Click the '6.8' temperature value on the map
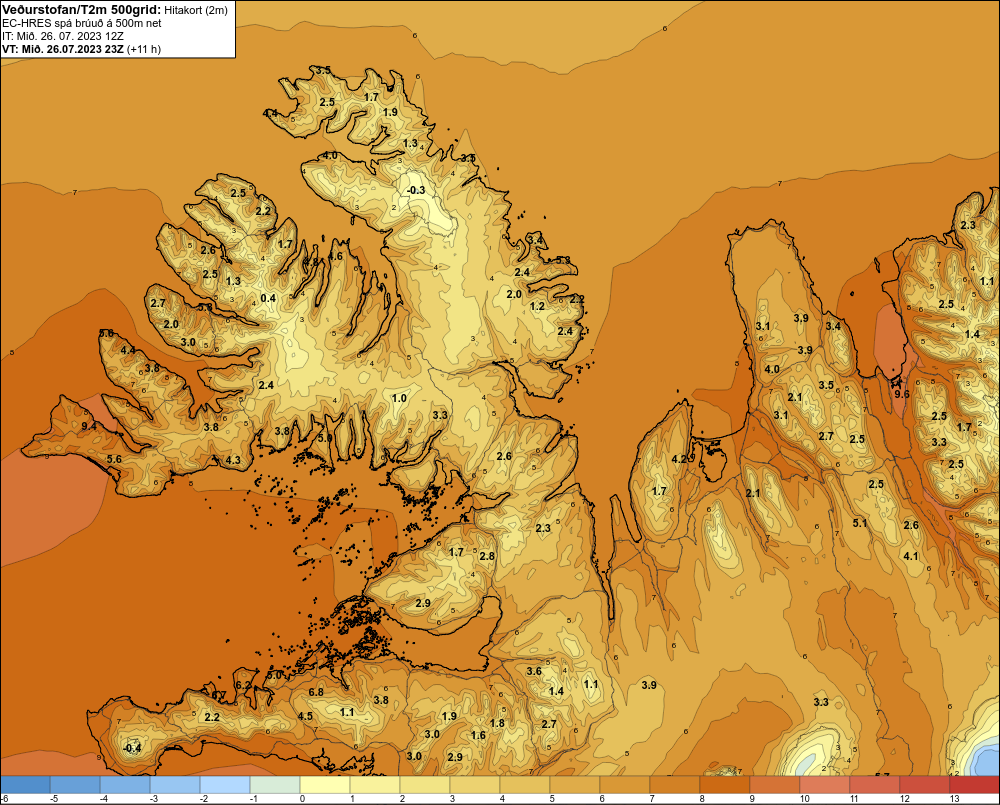This screenshot has height=805, width=1000. [x=316, y=692]
